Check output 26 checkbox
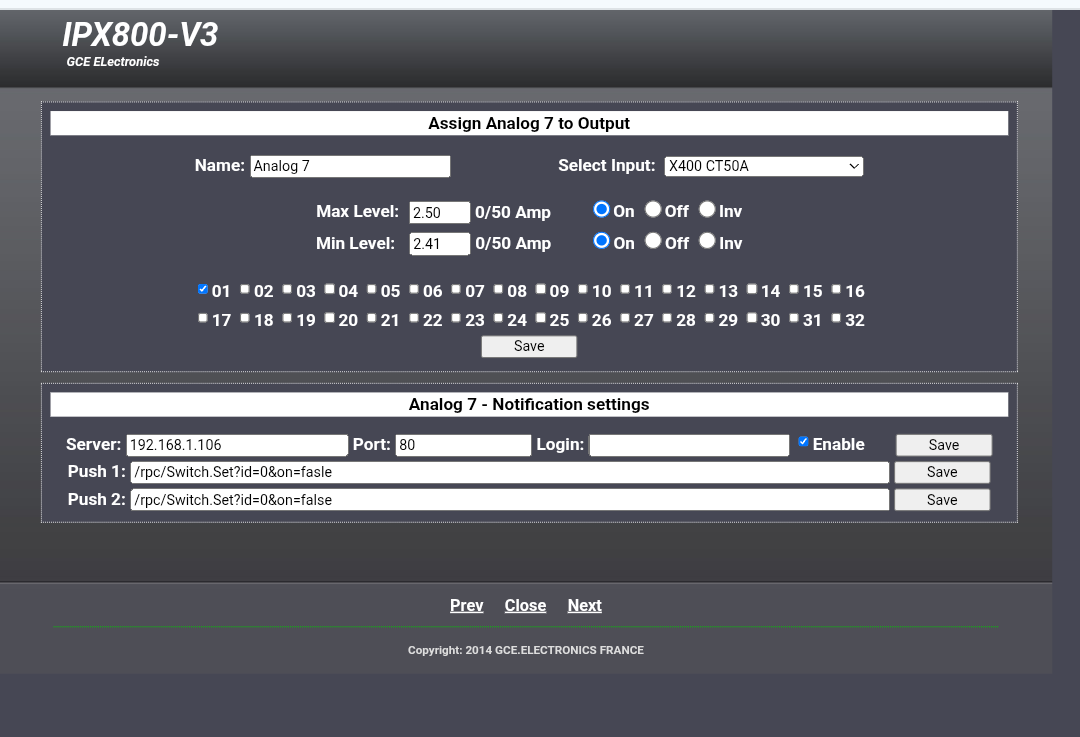The width and height of the screenshot is (1080, 737). point(583,318)
